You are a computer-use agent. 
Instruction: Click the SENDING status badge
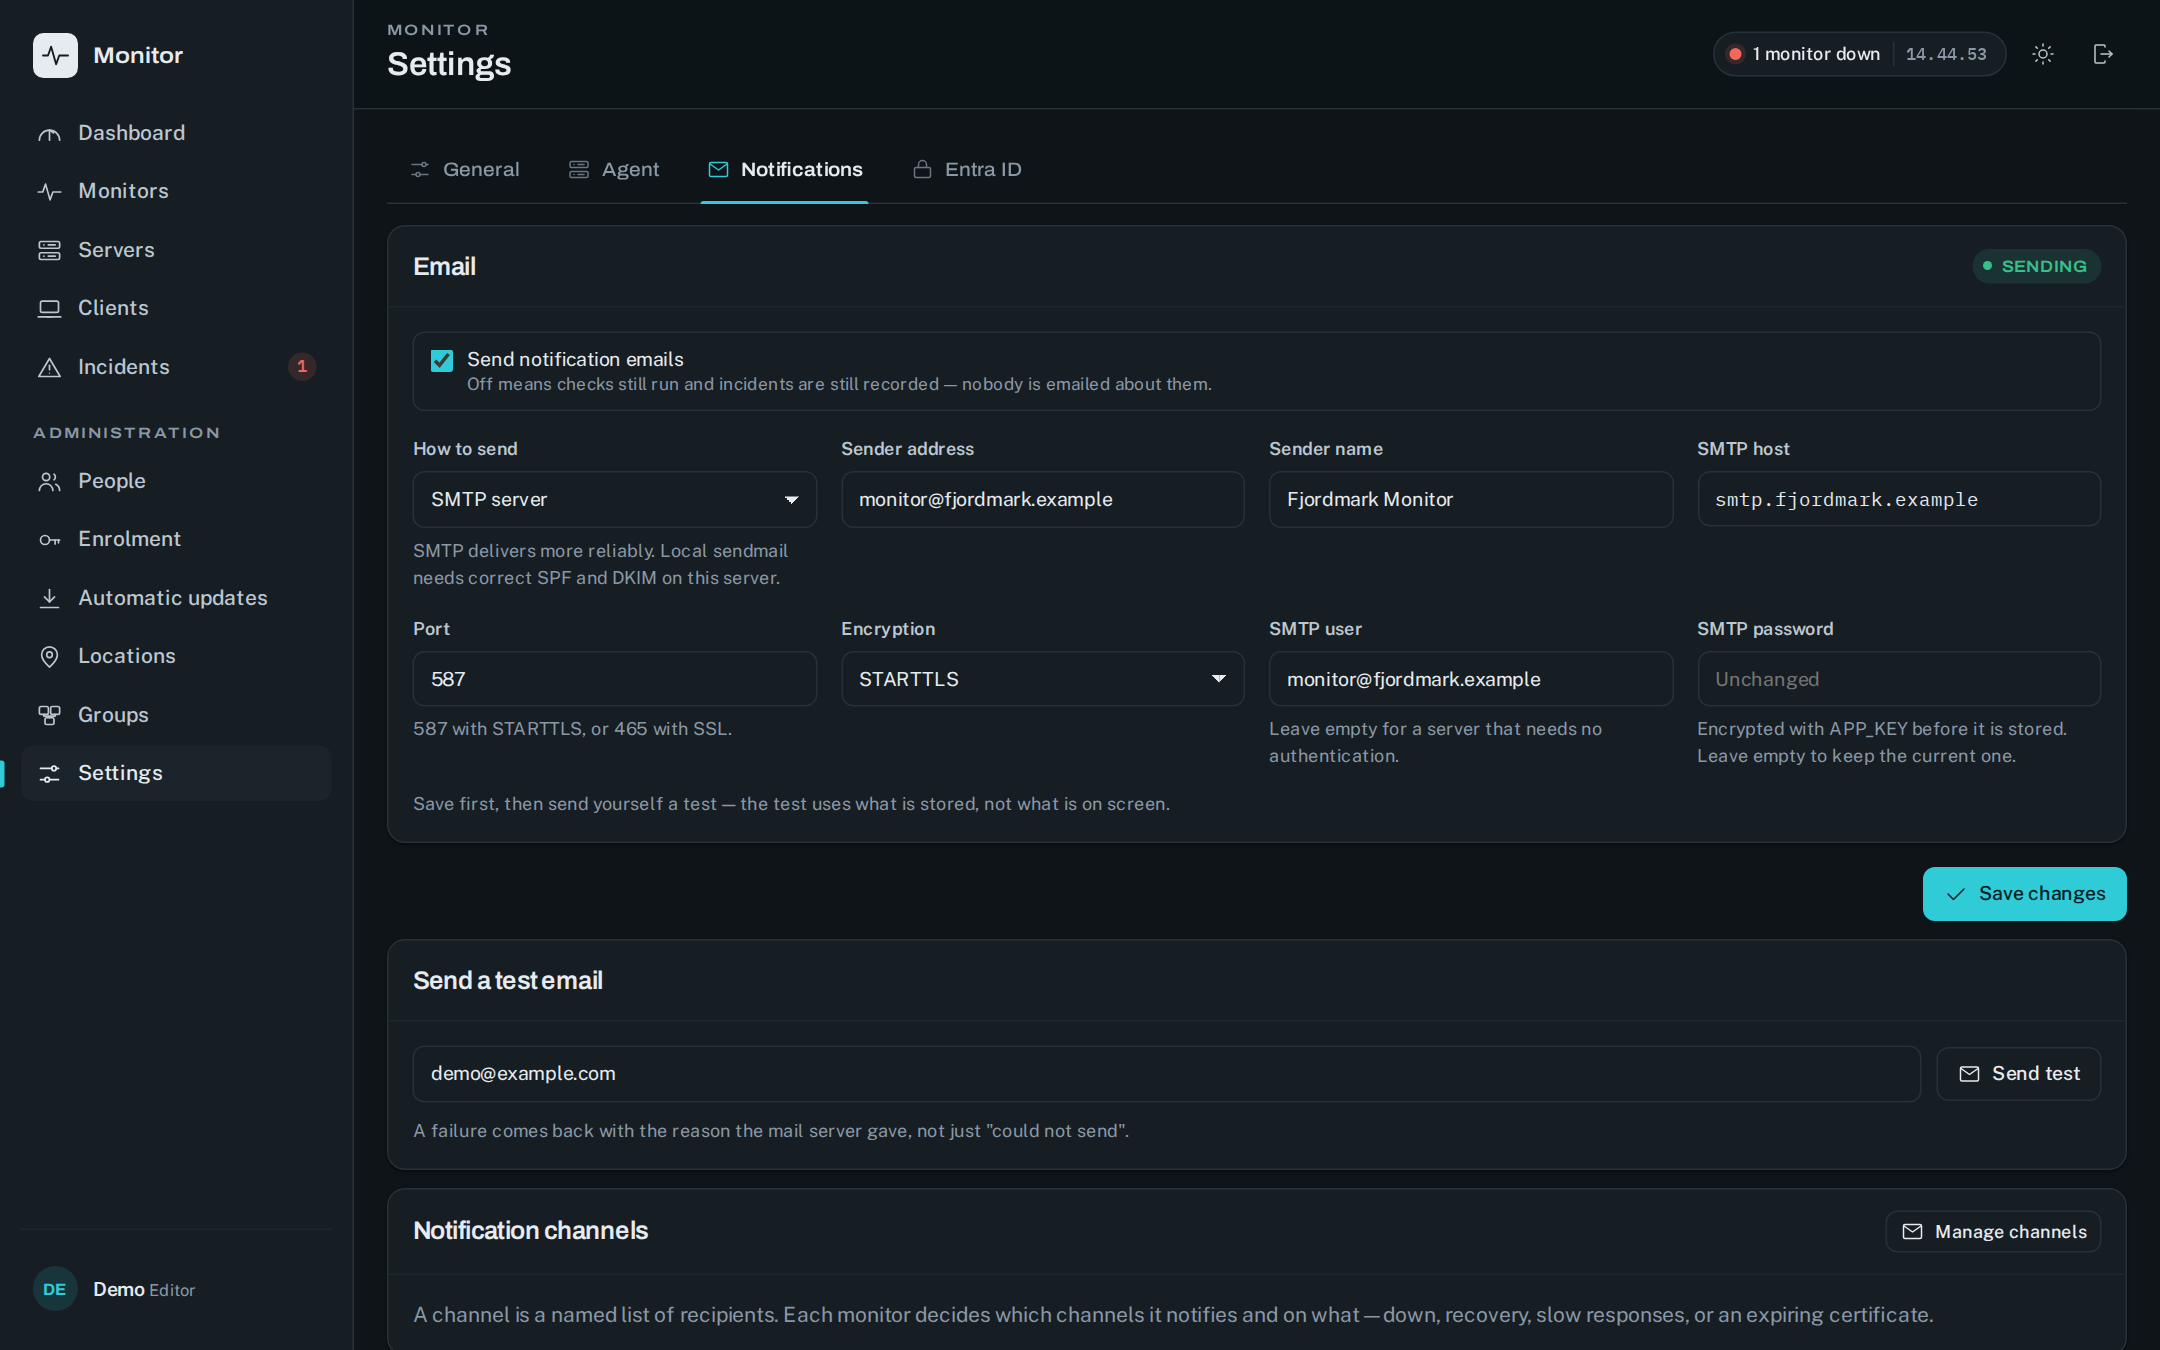(2036, 266)
